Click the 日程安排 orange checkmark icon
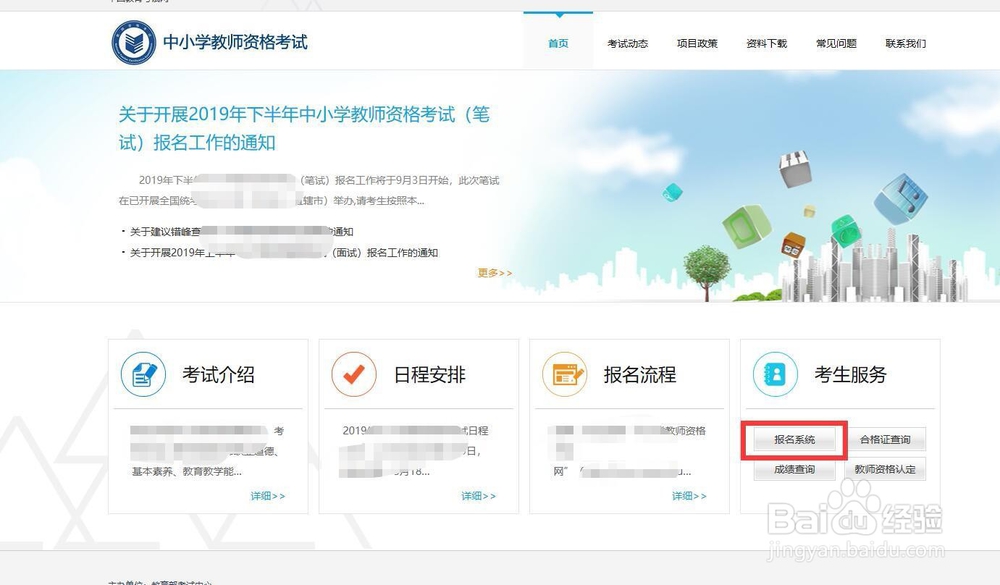 point(354,373)
